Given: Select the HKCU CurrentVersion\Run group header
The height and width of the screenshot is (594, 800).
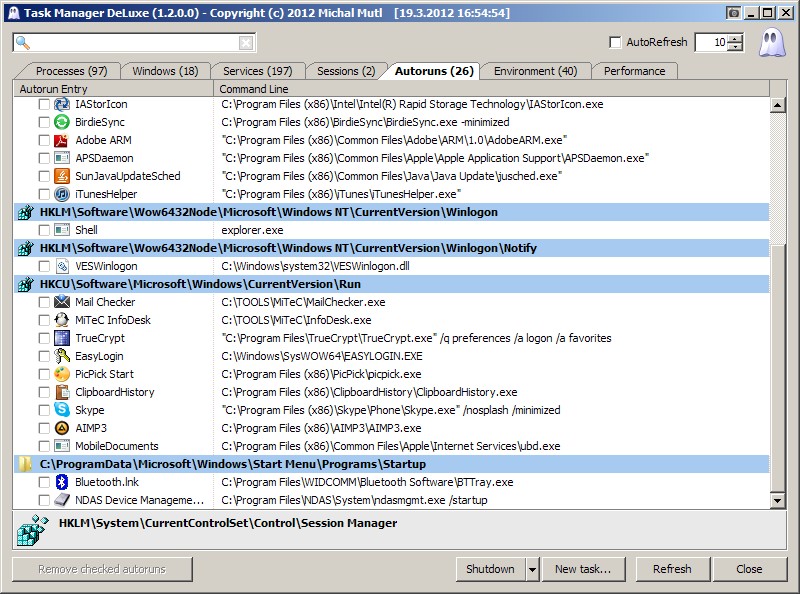Looking at the screenshot, I should [x=391, y=284].
